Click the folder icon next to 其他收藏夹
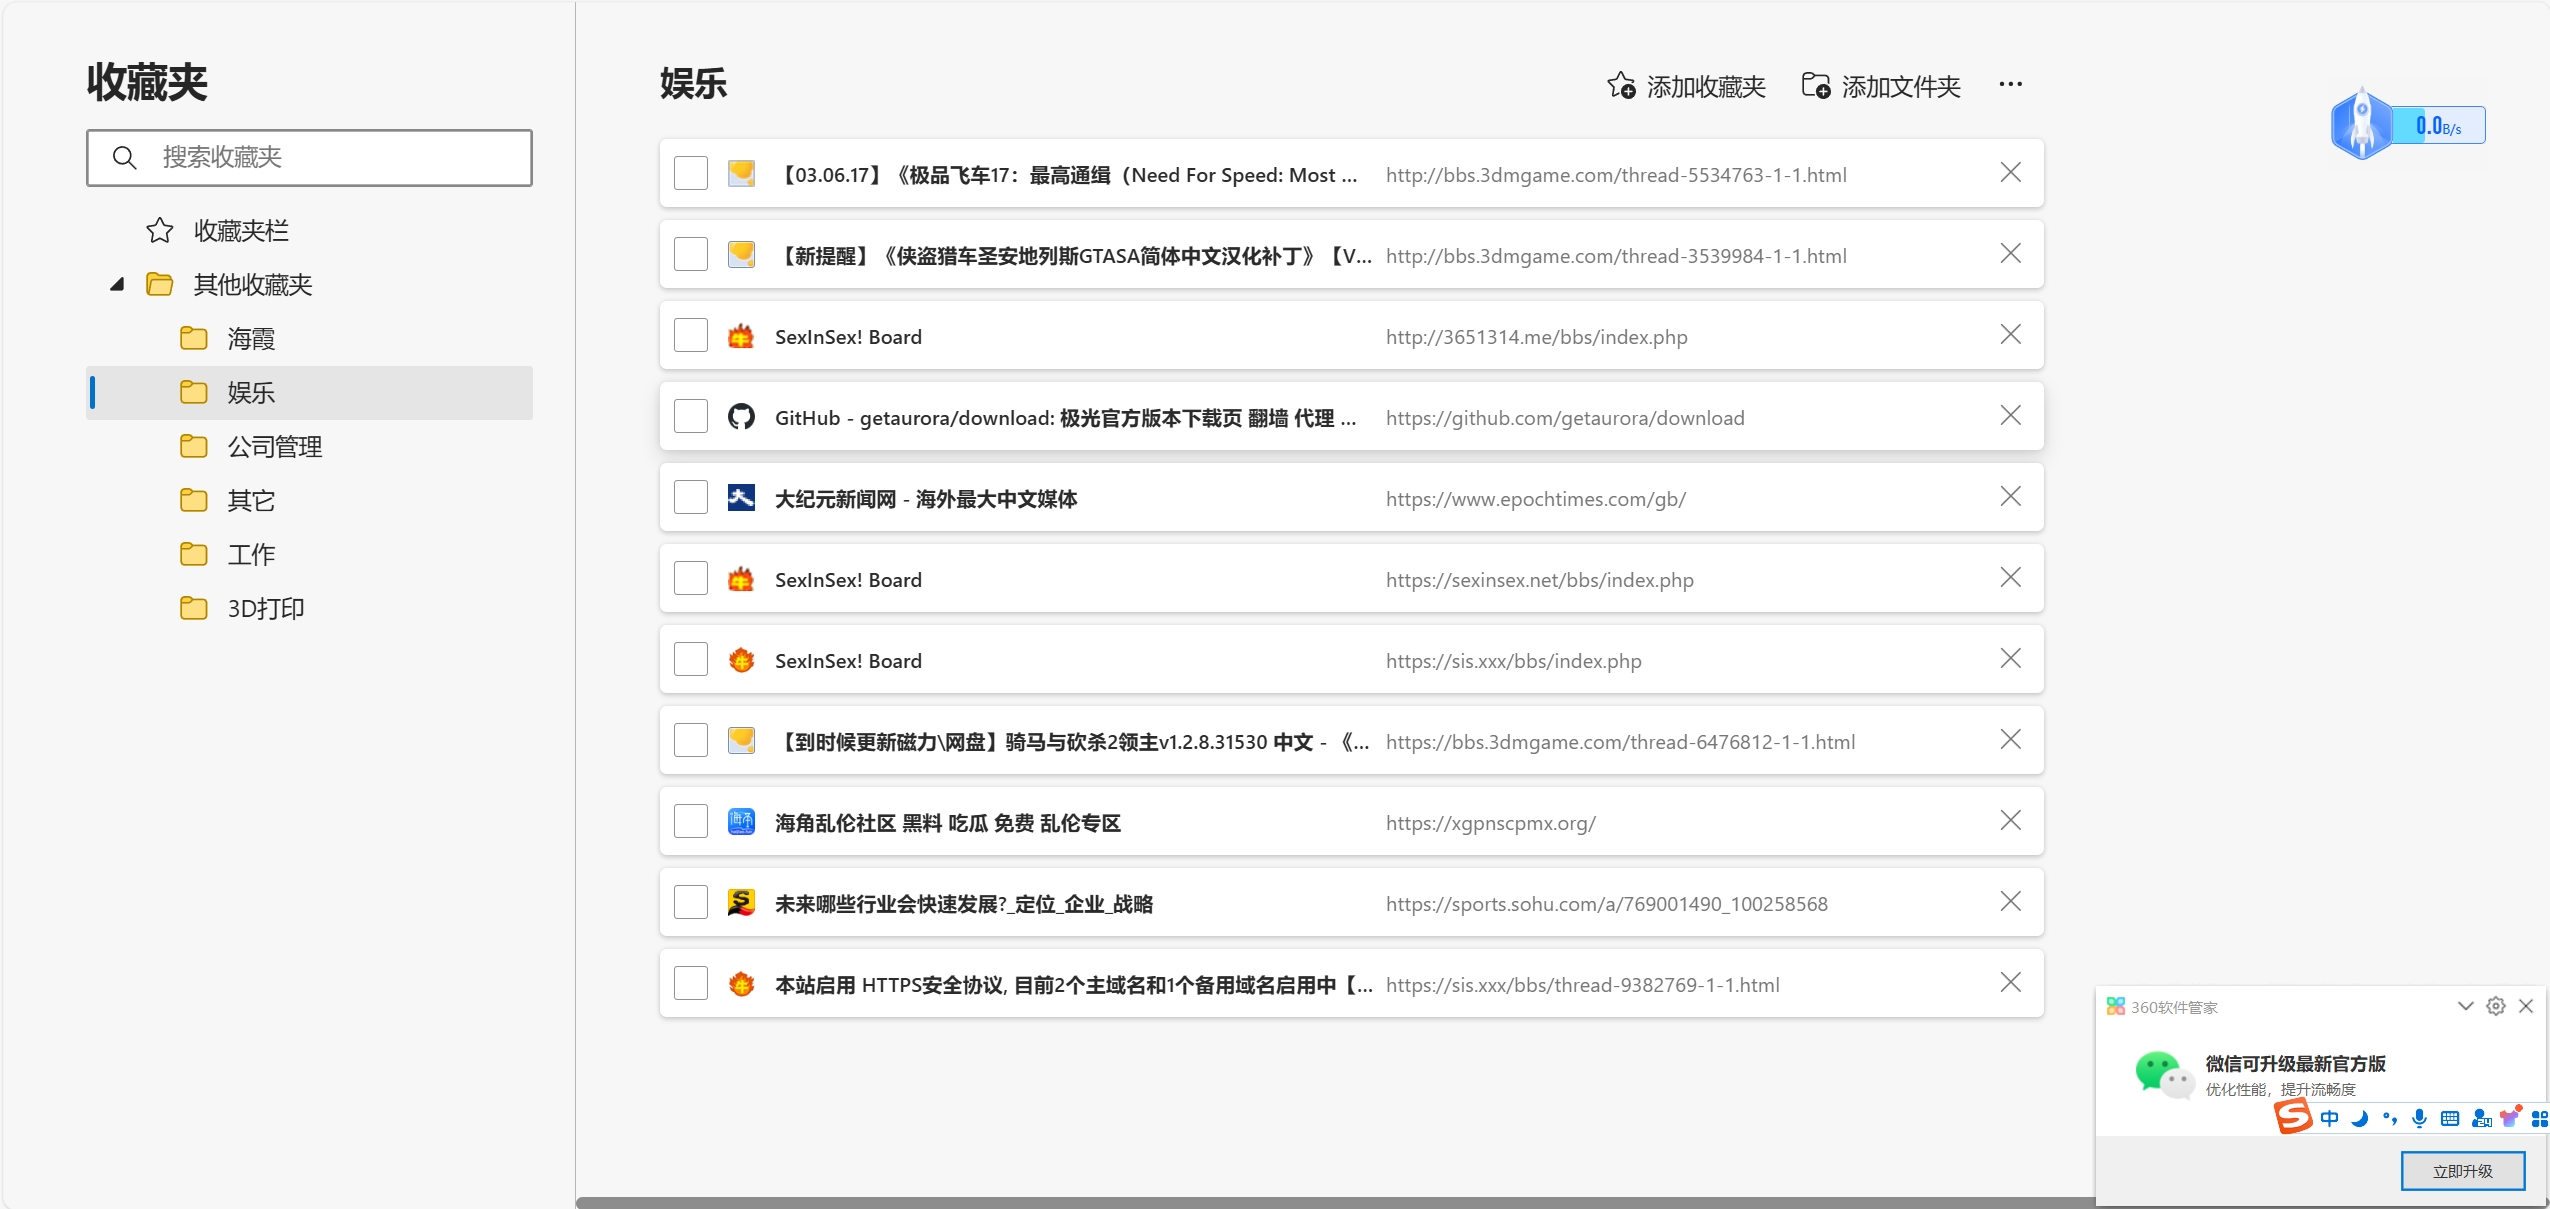This screenshot has width=2550, height=1209. (x=159, y=285)
